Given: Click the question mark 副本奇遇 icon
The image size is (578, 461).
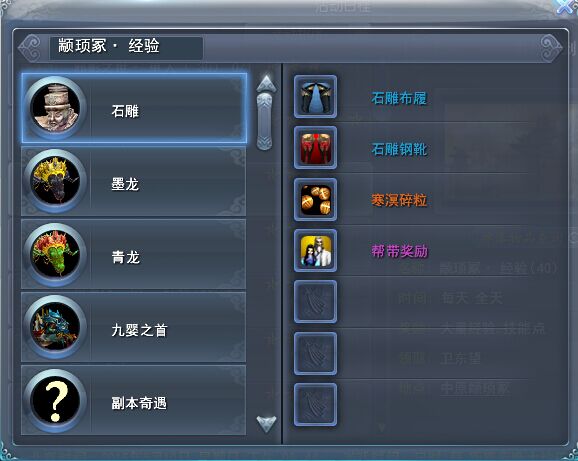Looking at the screenshot, I should (55, 401).
